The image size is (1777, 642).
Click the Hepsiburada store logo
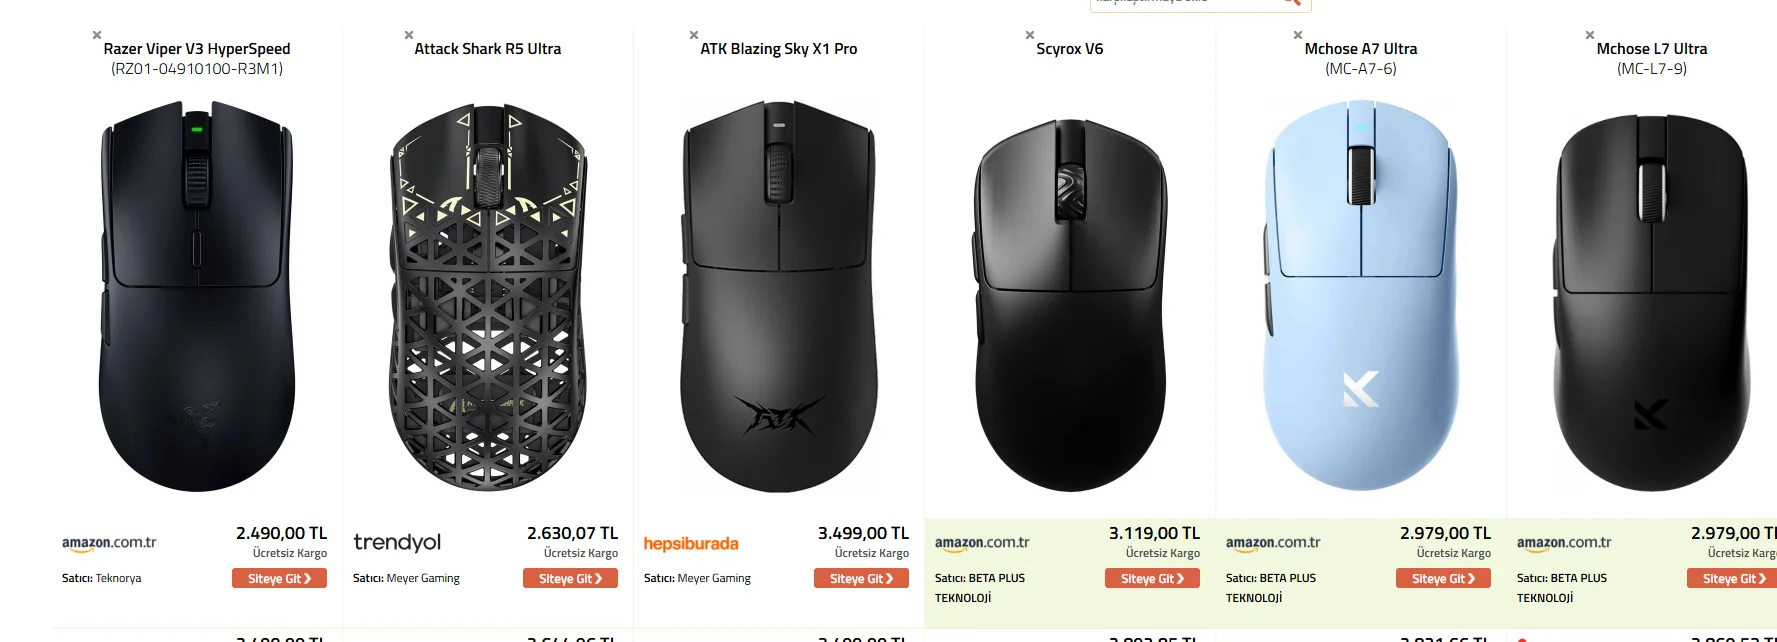coord(691,543)
